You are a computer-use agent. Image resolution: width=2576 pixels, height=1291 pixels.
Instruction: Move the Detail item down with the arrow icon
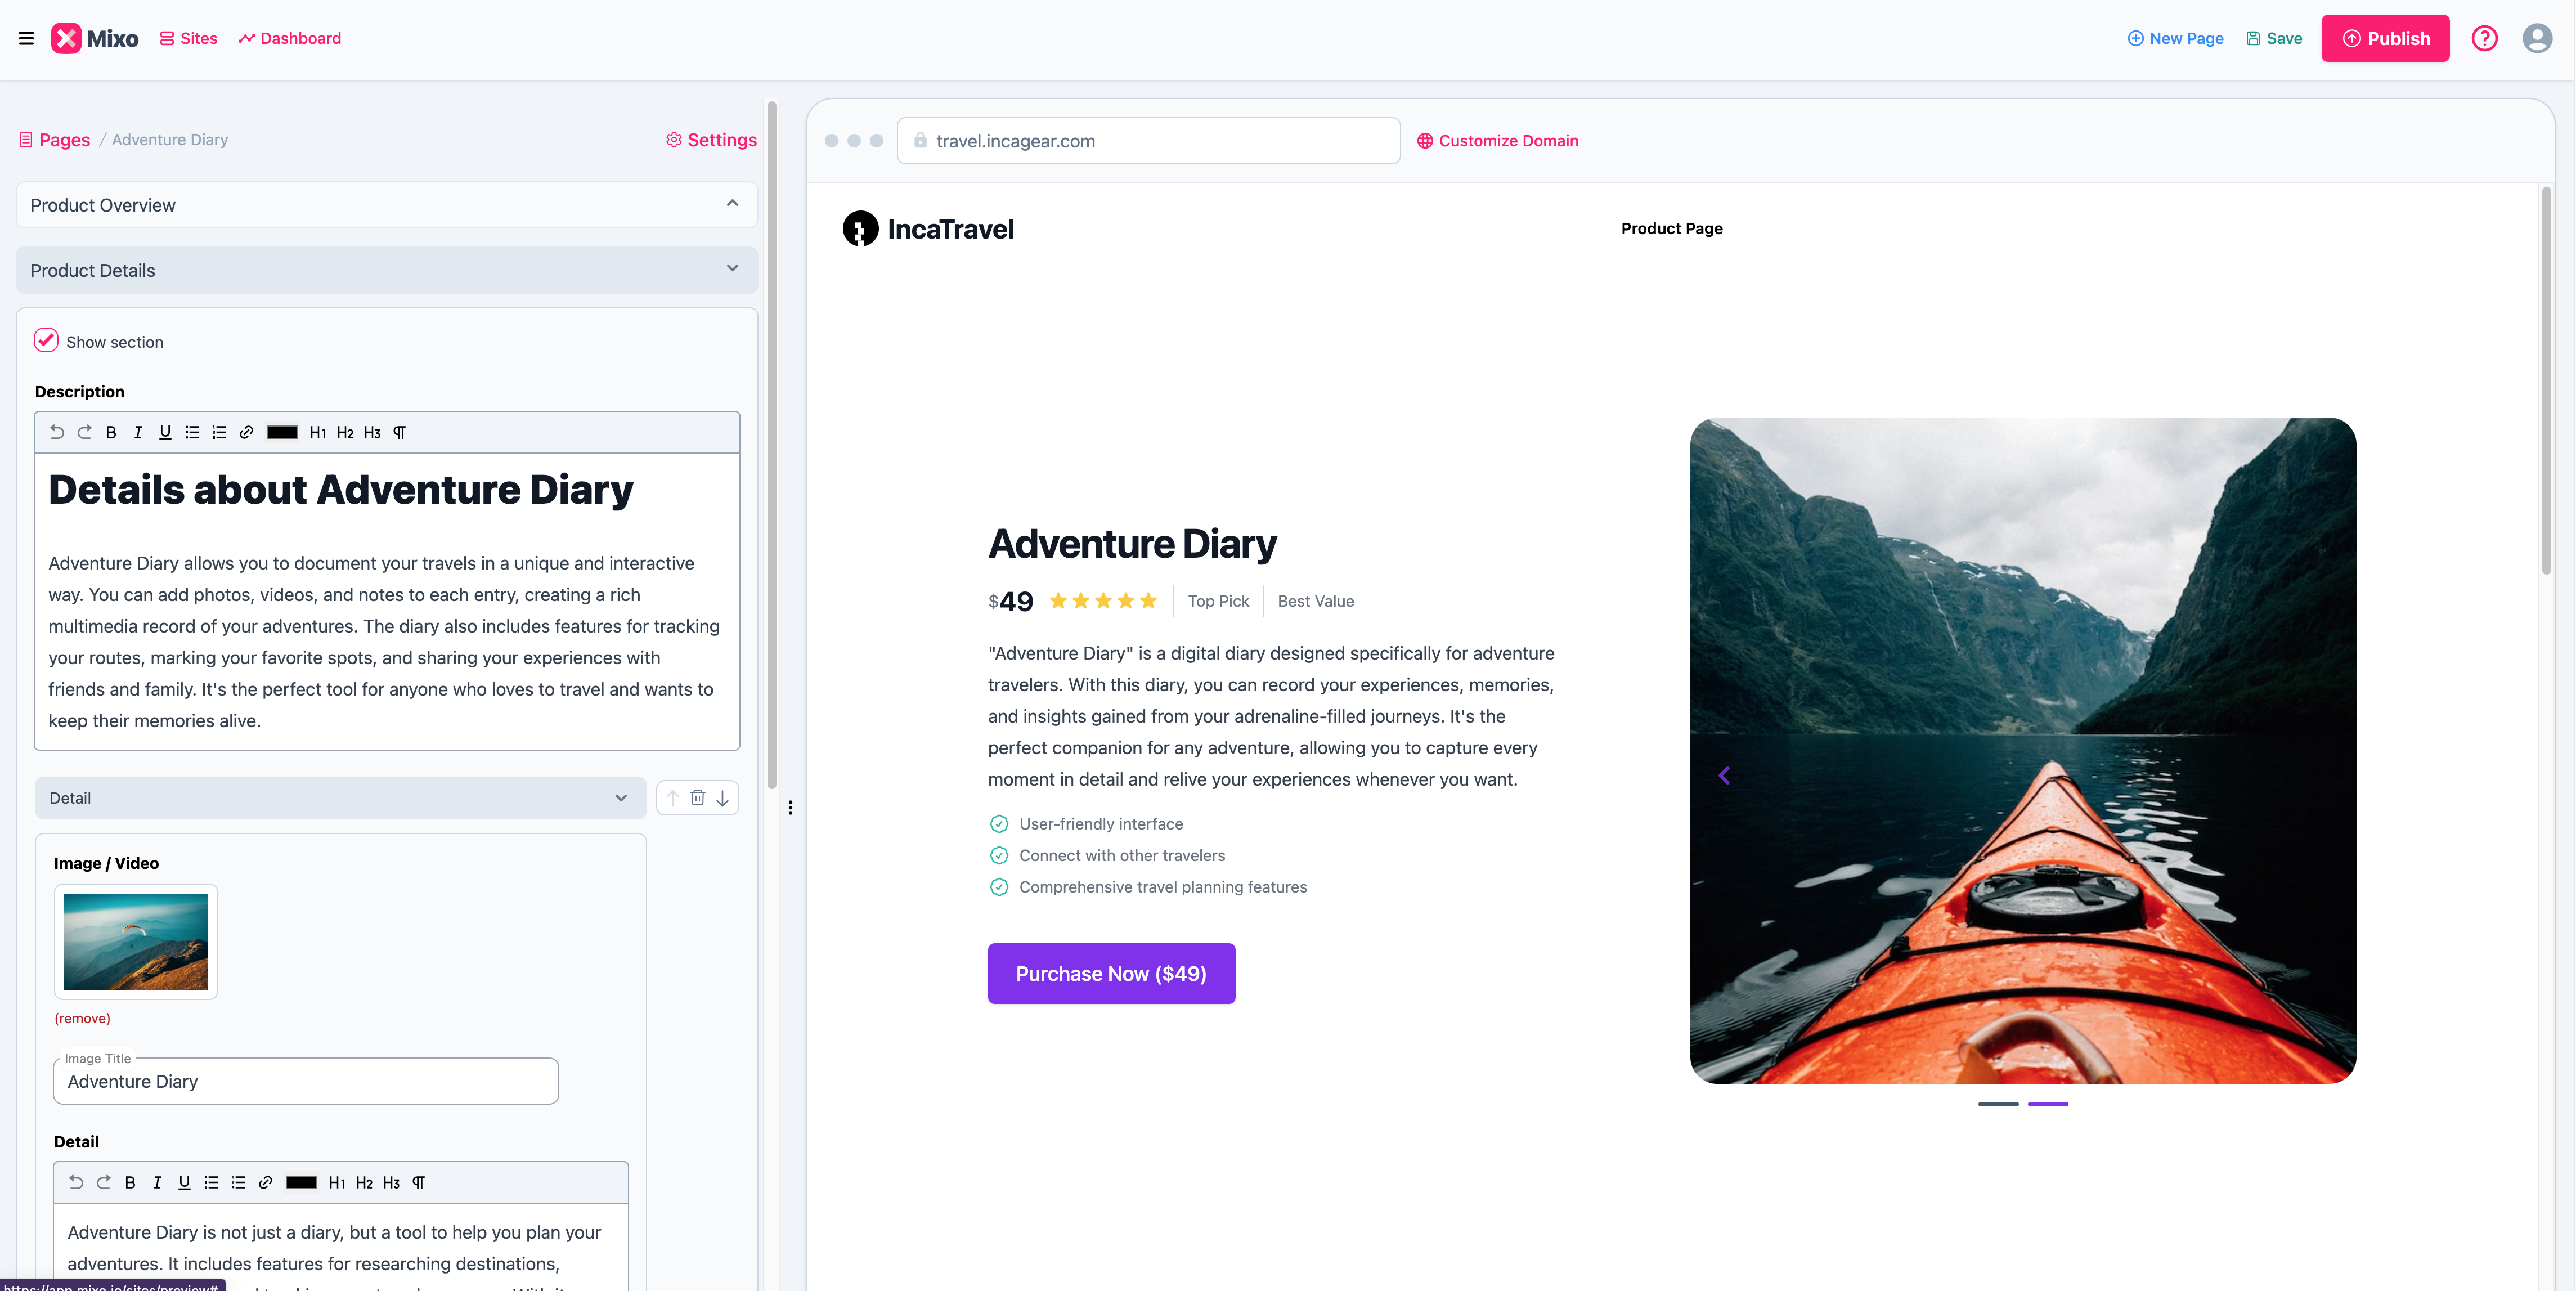point(722,797)
